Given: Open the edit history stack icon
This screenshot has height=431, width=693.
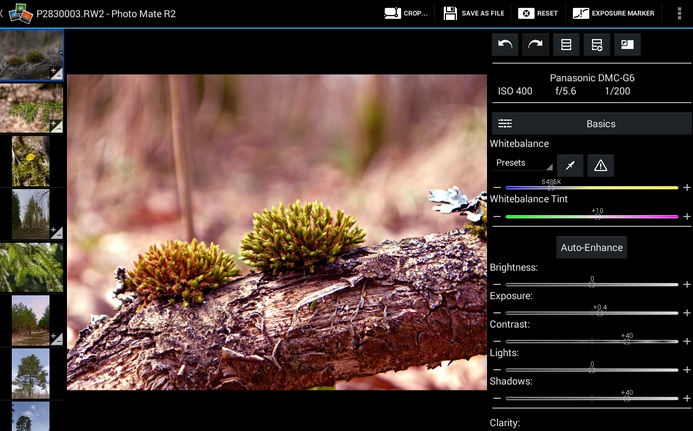Looking at the screenshot, I should pyautogui.click(x=566, y=45).
